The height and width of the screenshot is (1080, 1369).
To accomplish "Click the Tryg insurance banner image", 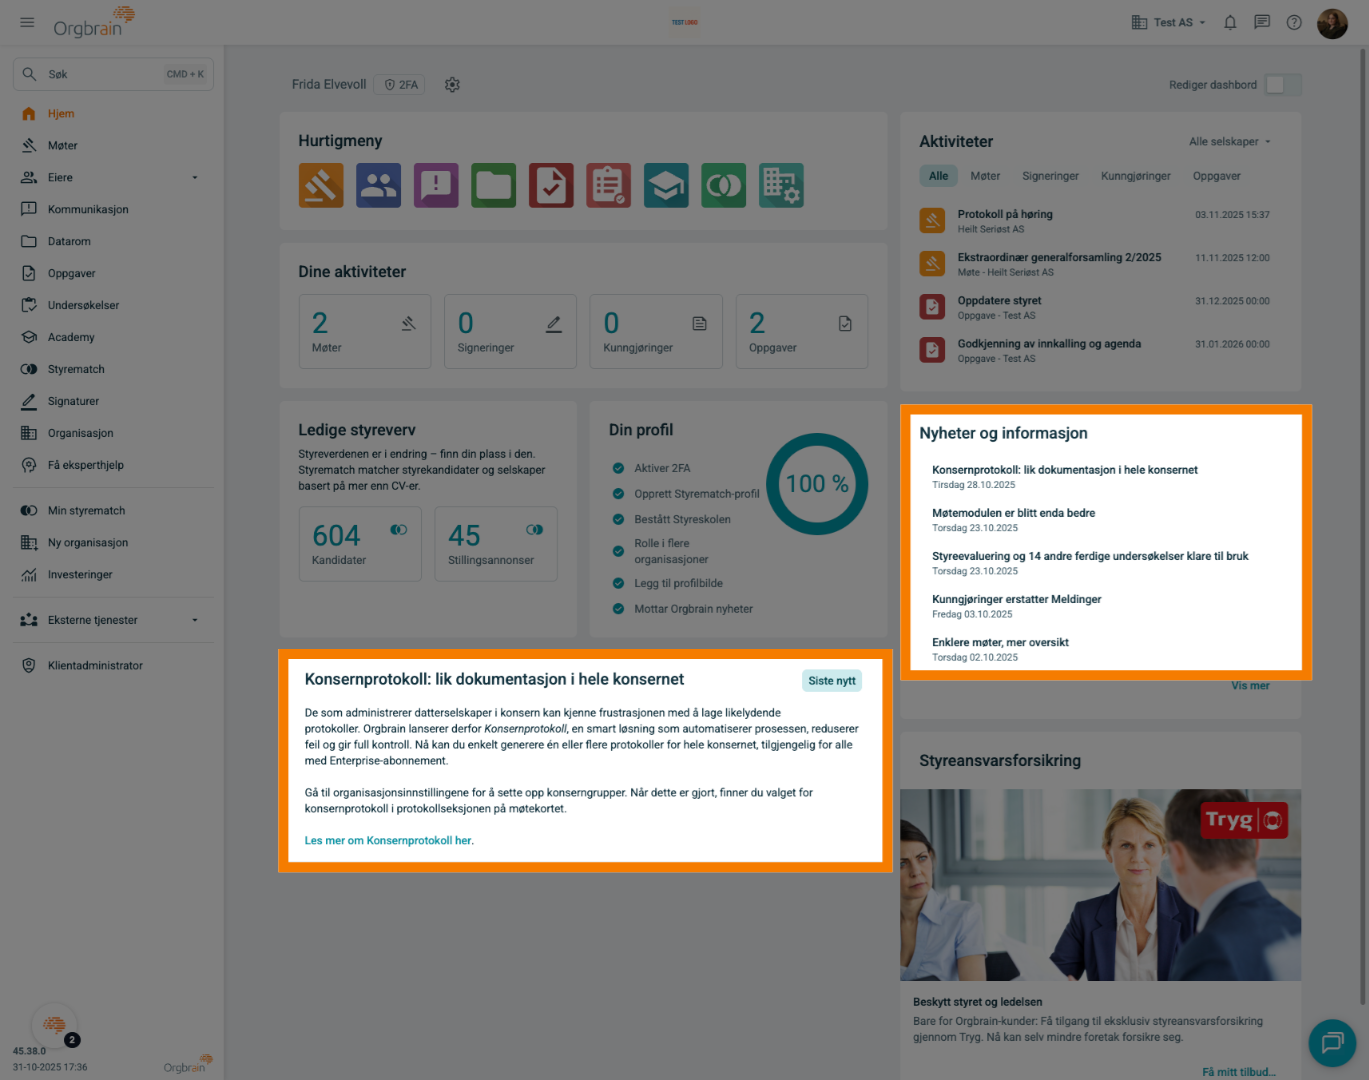I will (x=1100, y=885).
